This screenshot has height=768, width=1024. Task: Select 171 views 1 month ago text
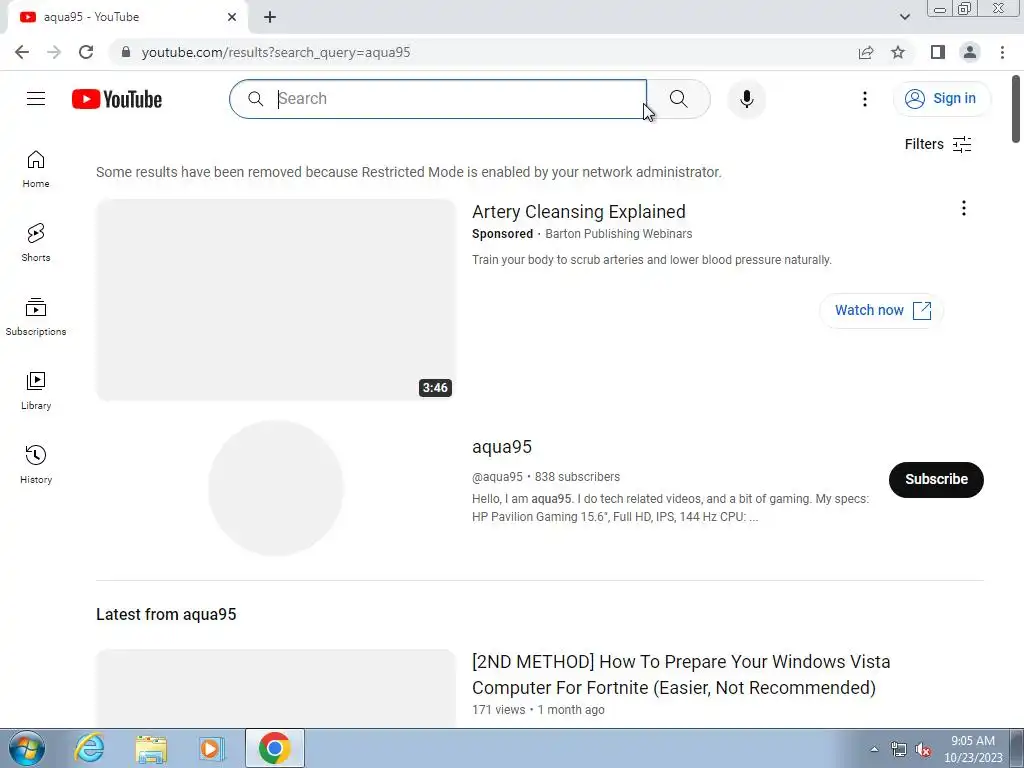tap(538, 710)
